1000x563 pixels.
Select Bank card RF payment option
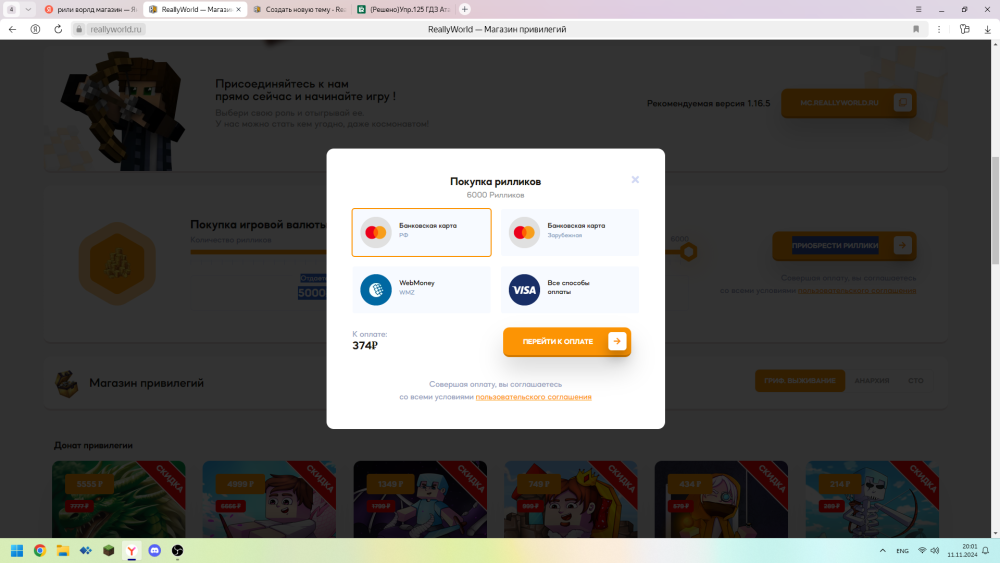click(x=421, y=232)
